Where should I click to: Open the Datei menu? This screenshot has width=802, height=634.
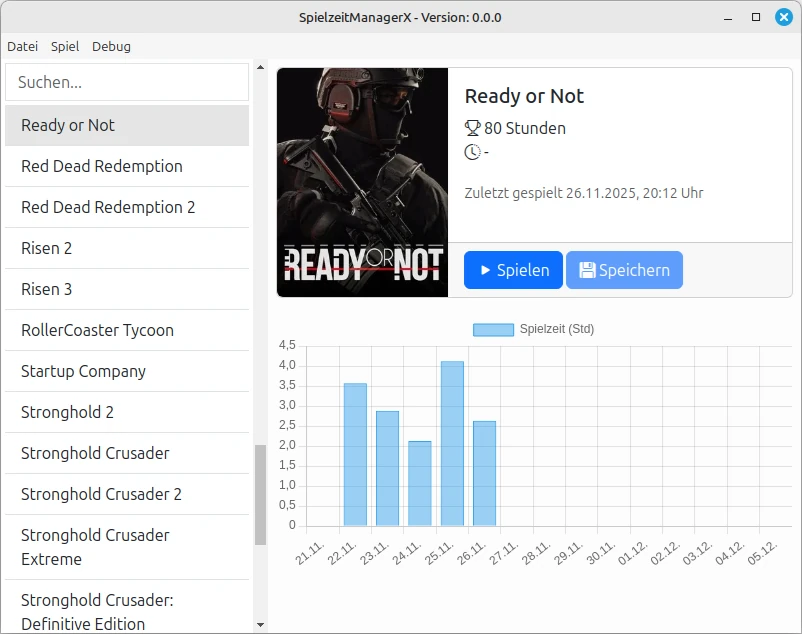(x=23, y=46)
